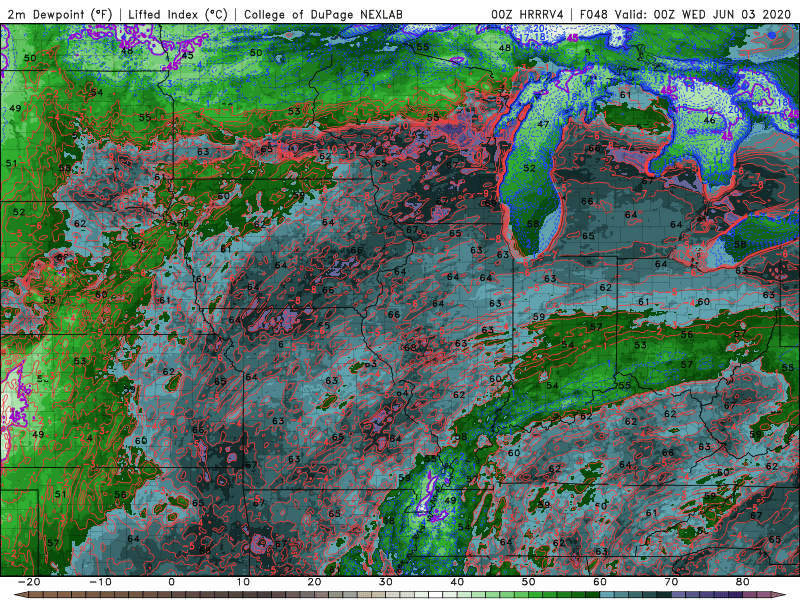Viewport: 800px width, 600px height.
Task: Click the "47" dewpoint value over Lake Michigan
Action: (543, 124)
